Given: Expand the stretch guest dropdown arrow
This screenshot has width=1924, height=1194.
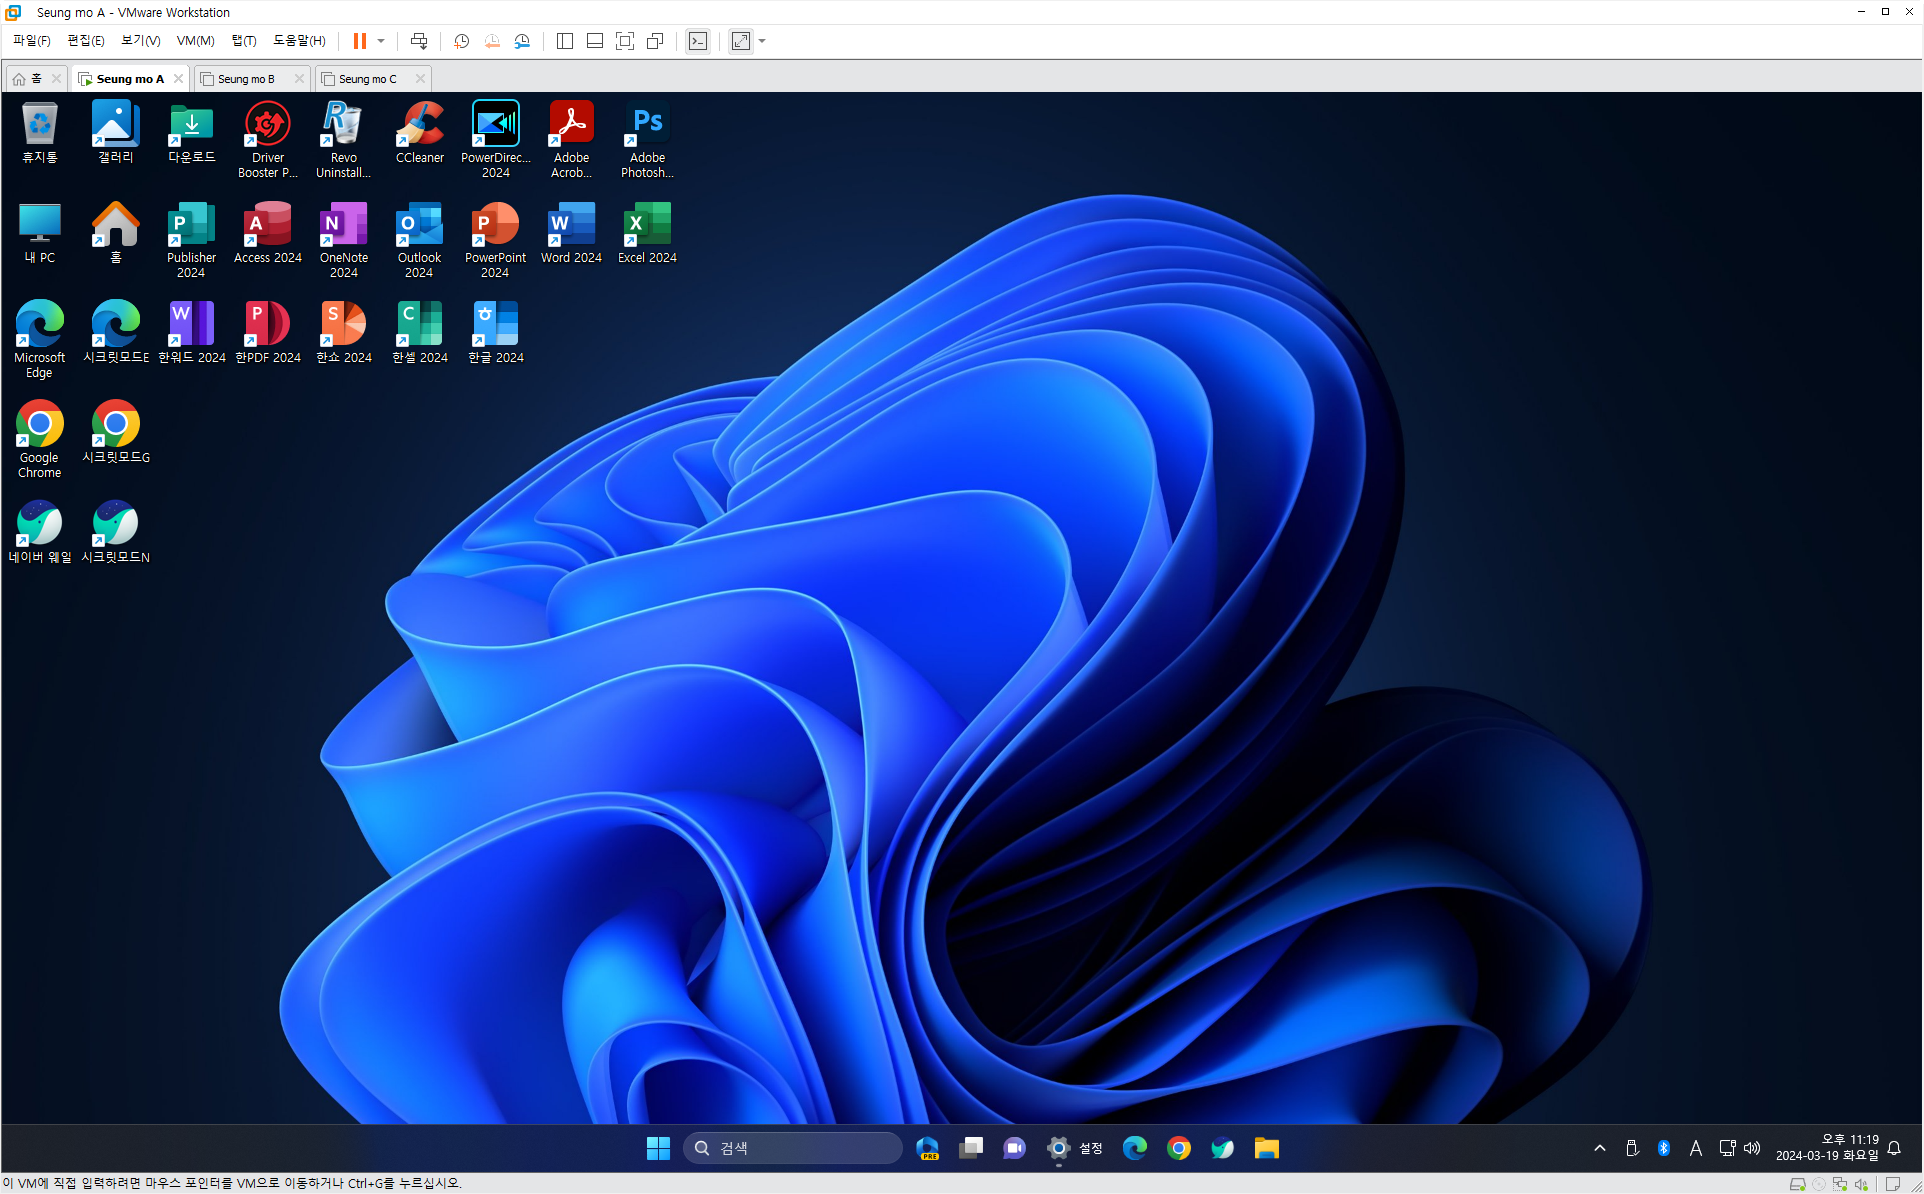Looking at the screenshot, I should pyautogui.click(x=762, y=41).
